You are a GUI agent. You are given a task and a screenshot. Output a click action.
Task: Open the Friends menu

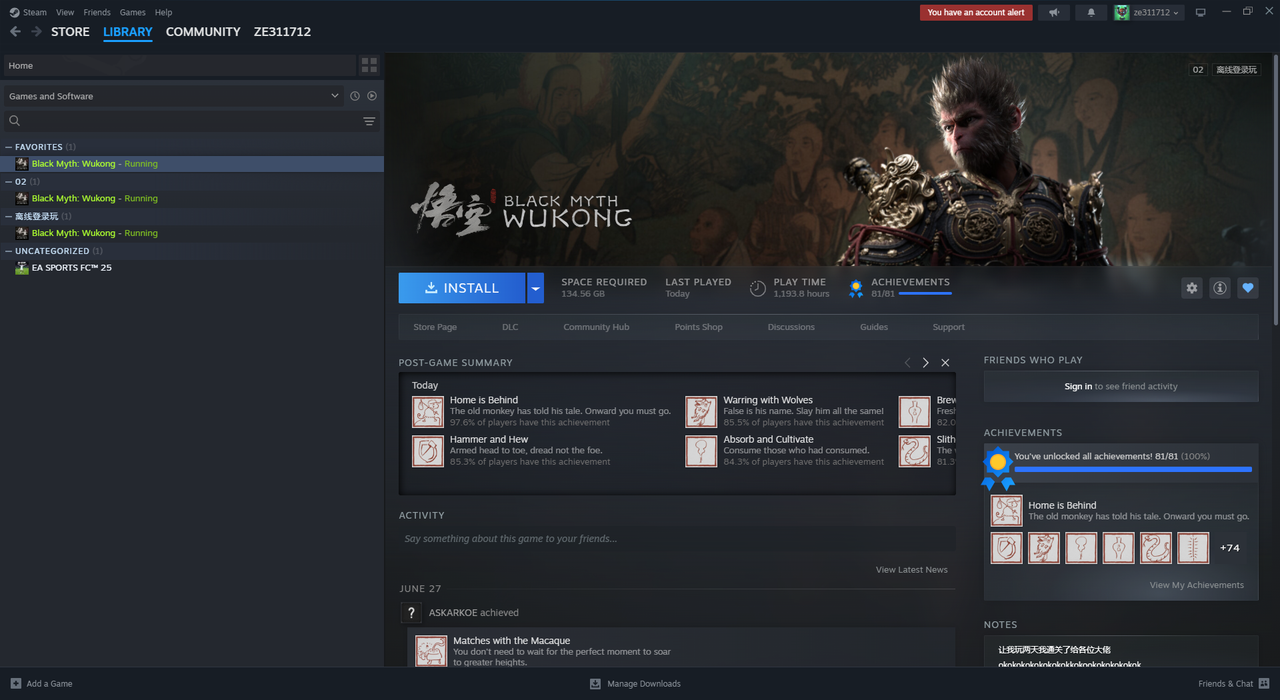(97, 12)
